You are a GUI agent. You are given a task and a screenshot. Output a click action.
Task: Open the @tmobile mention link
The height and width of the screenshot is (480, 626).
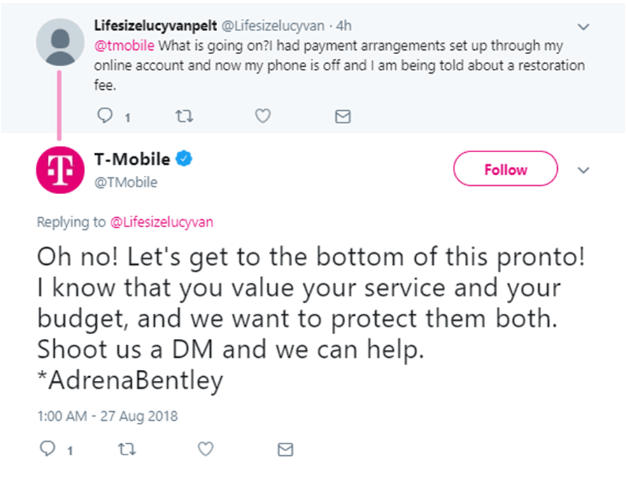pos(124,46)
